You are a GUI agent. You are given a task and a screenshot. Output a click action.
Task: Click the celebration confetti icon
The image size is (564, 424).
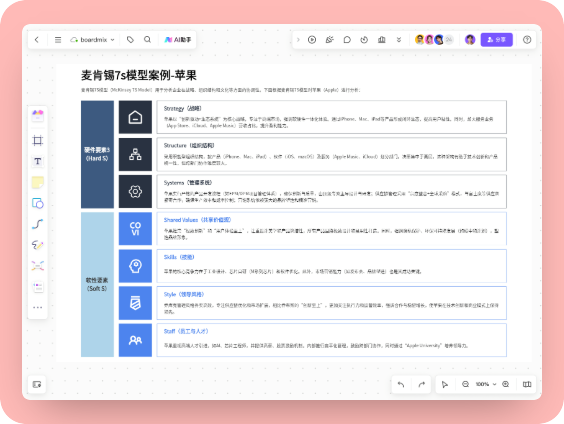click(x=329, y=40)
